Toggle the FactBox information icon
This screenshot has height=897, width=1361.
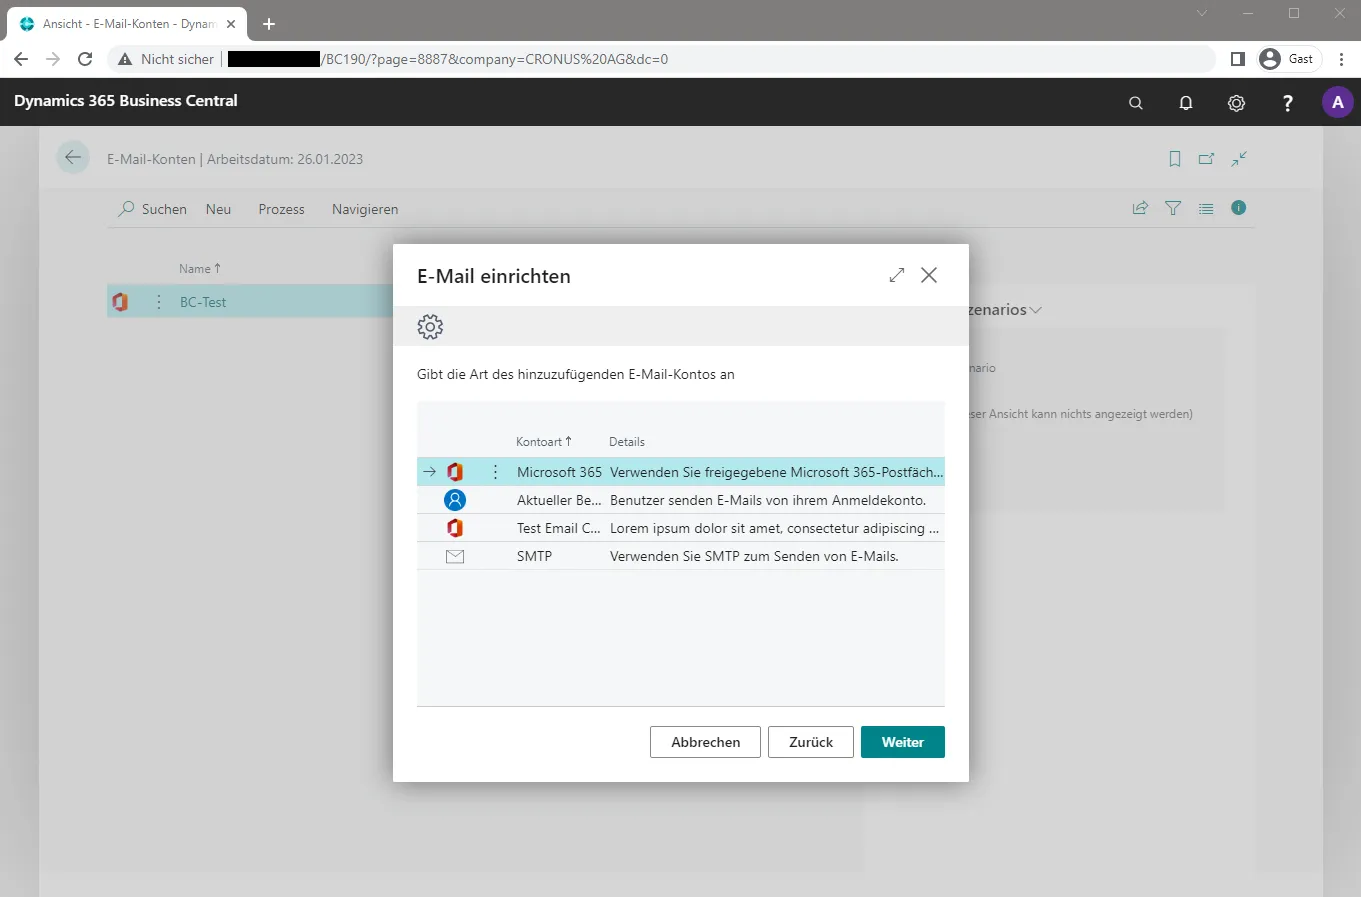click(1239, 208)
